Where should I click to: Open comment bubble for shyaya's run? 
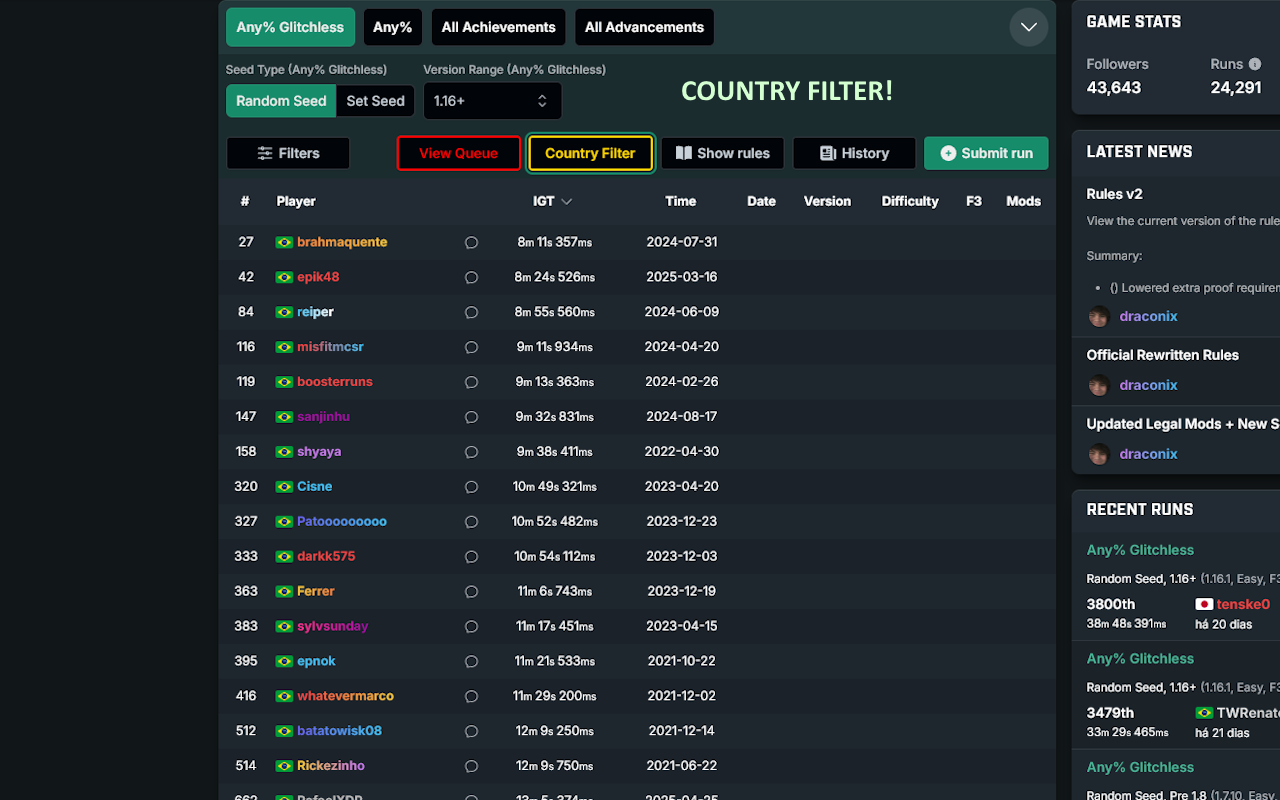(471, 452)
